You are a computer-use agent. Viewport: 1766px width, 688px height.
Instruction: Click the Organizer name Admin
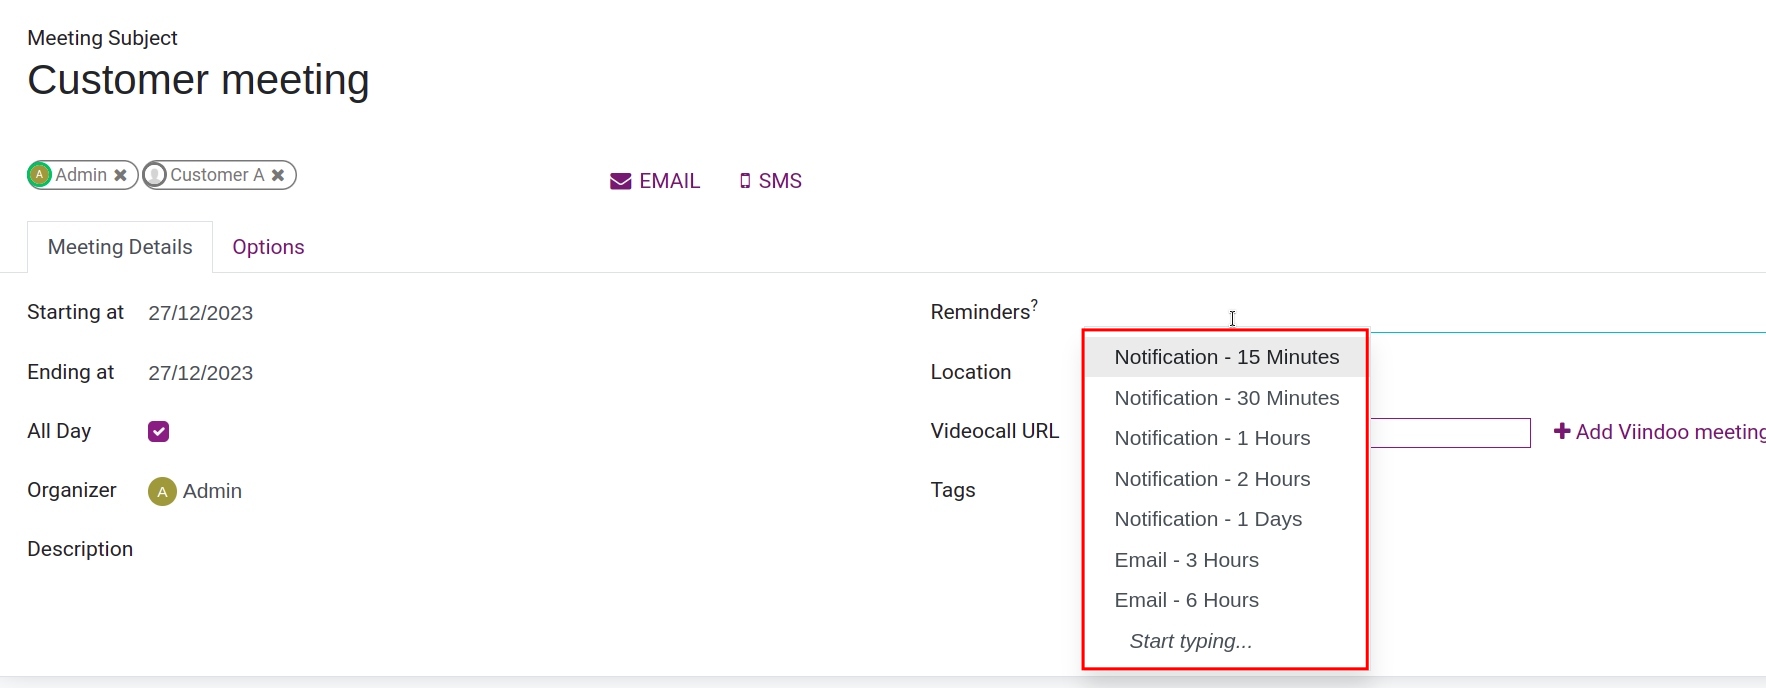point(212,491)
